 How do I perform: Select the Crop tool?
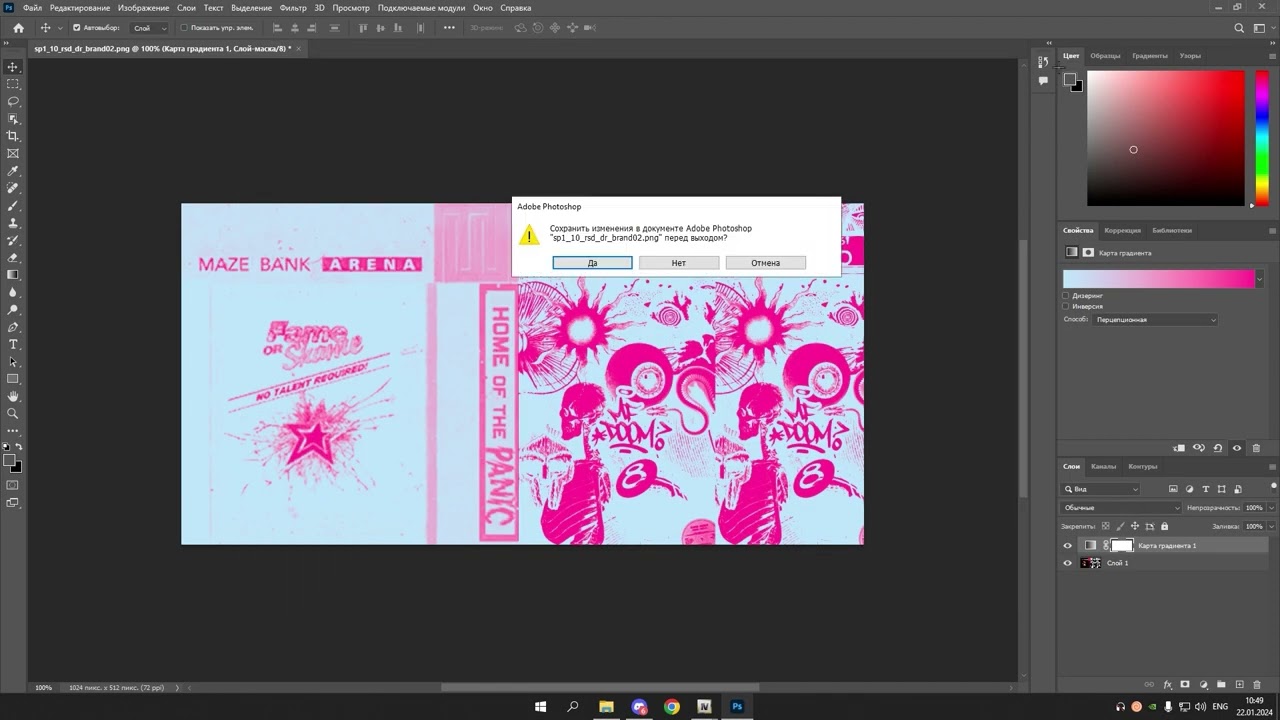coord(13,136)
